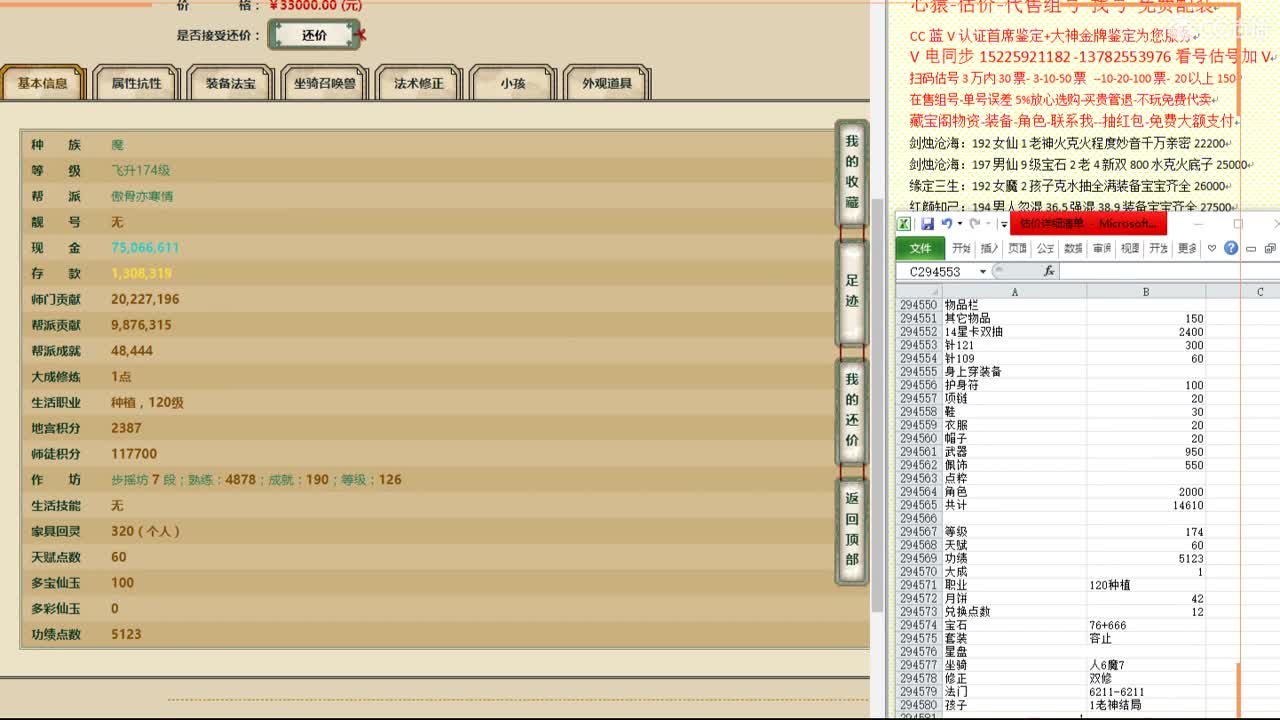Switch to the 装备法宝 tab
Viewport: 1280px width, 720px height.
click(230, 84)
